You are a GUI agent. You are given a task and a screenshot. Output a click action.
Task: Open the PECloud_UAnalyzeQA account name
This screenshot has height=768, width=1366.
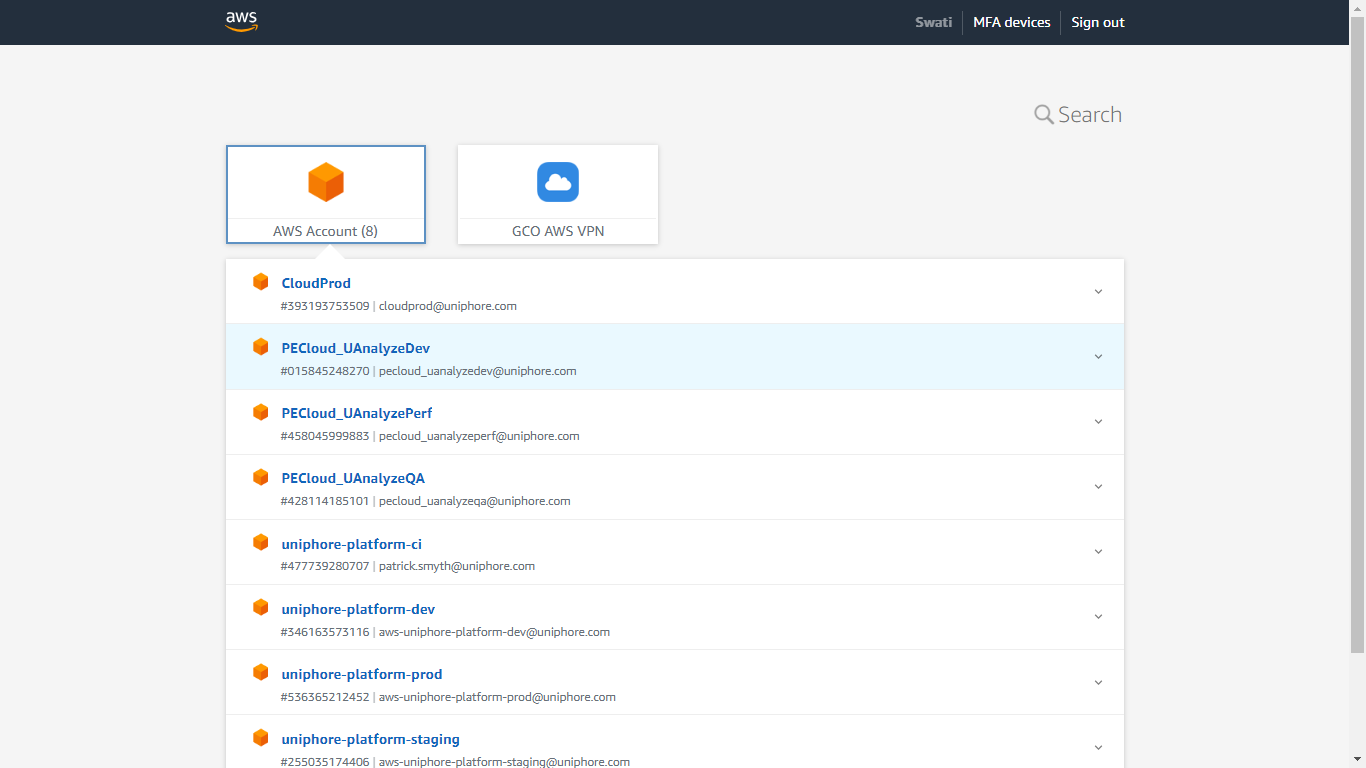353,478
